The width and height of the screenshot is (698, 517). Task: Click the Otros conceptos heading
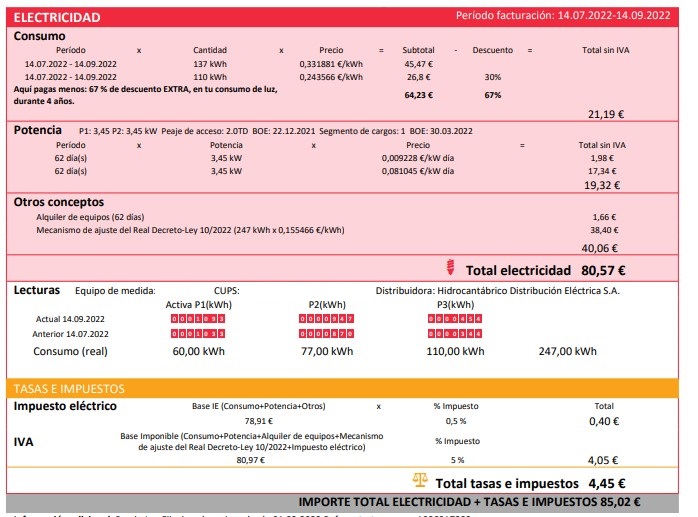(59, 202)
